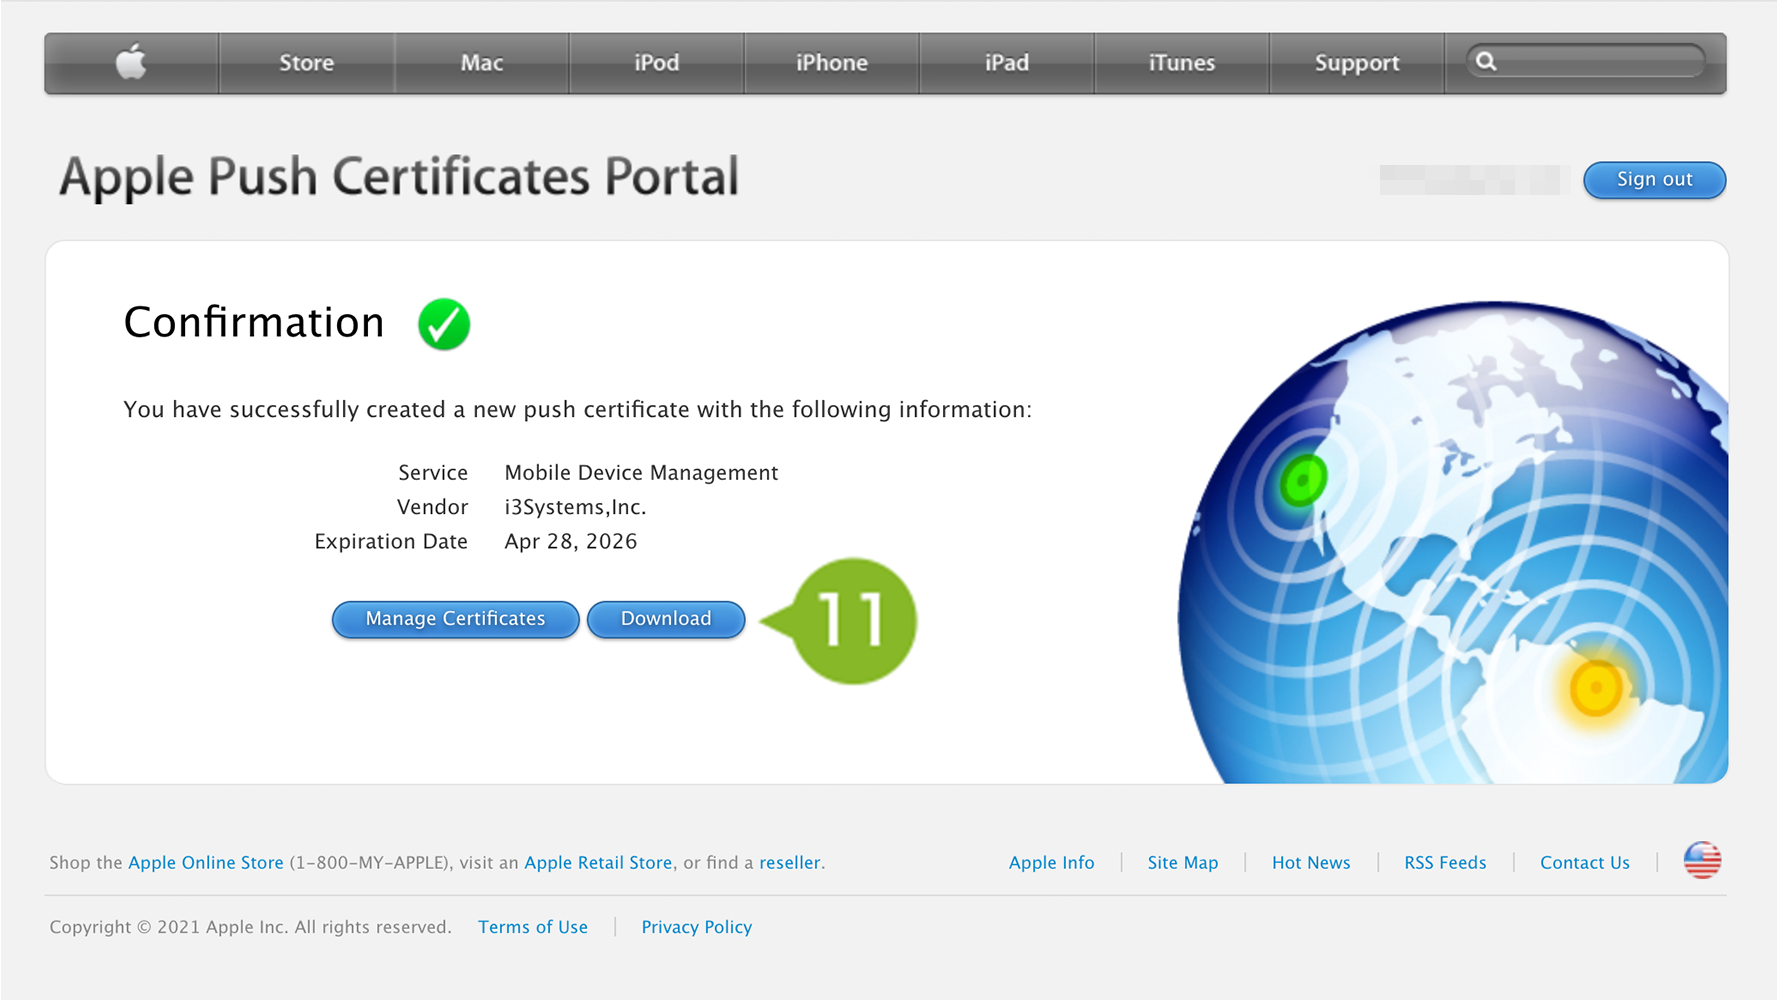Go to the iPod navigation item
Viewport: 1778px width, 1000px height.
[x=656, y=63]
